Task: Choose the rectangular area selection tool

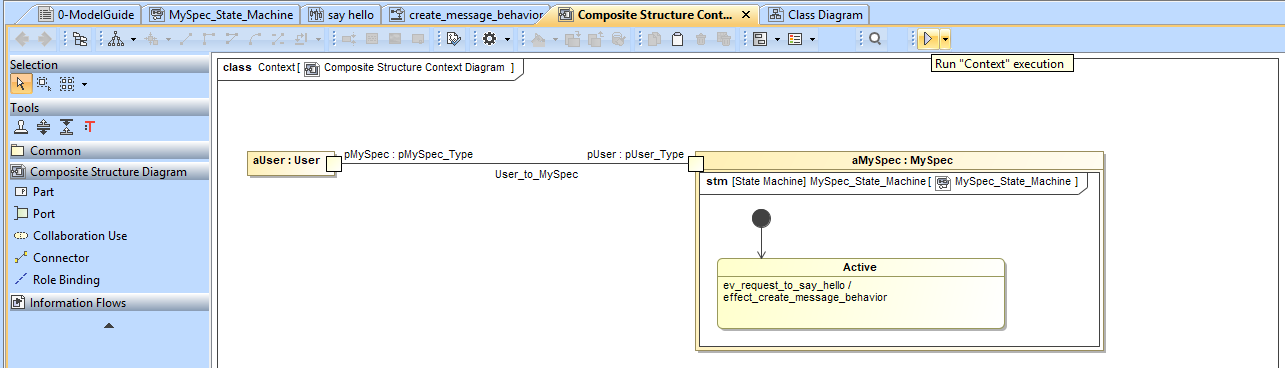Action: point(43,84)
